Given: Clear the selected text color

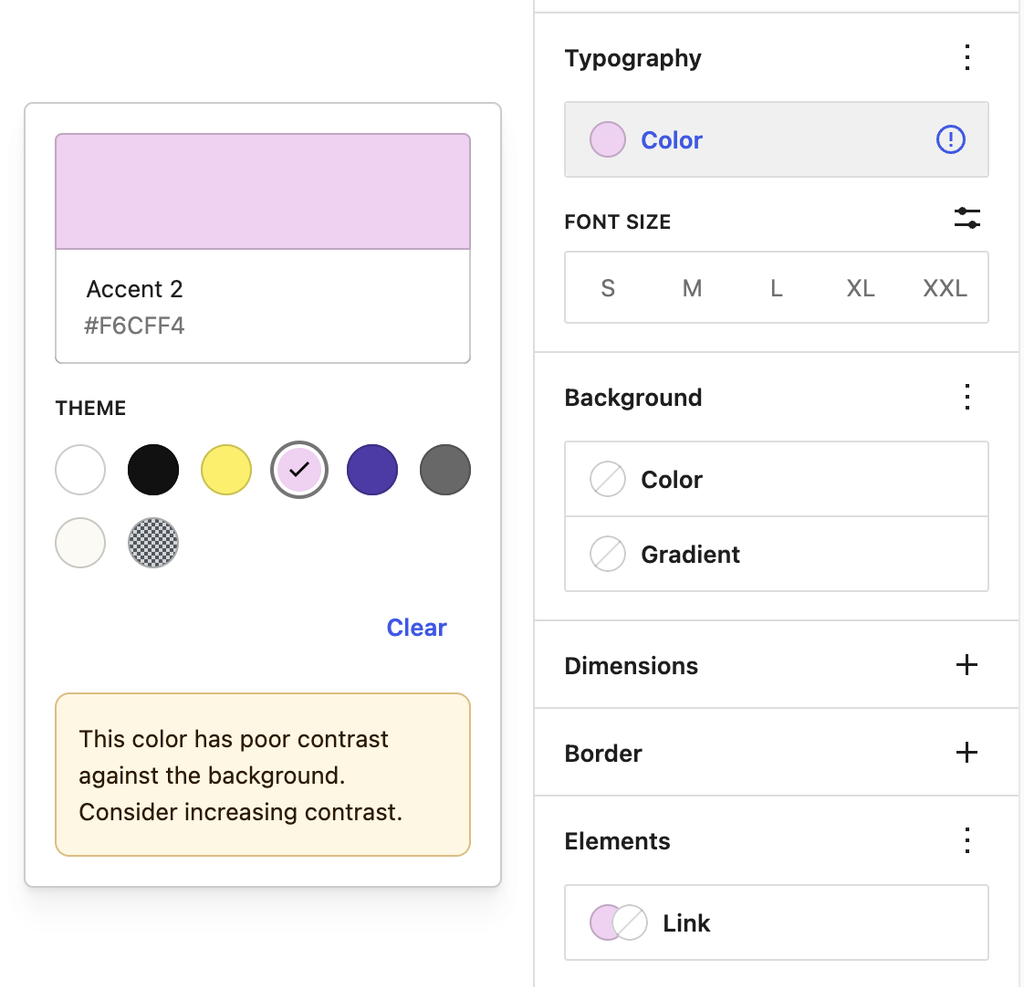Looking at the screenshot, I should point(417,627).
